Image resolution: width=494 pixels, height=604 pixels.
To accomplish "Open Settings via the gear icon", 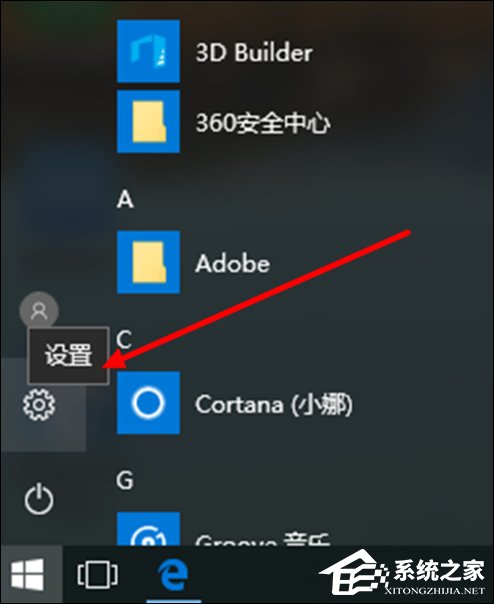I will point(39,404).
